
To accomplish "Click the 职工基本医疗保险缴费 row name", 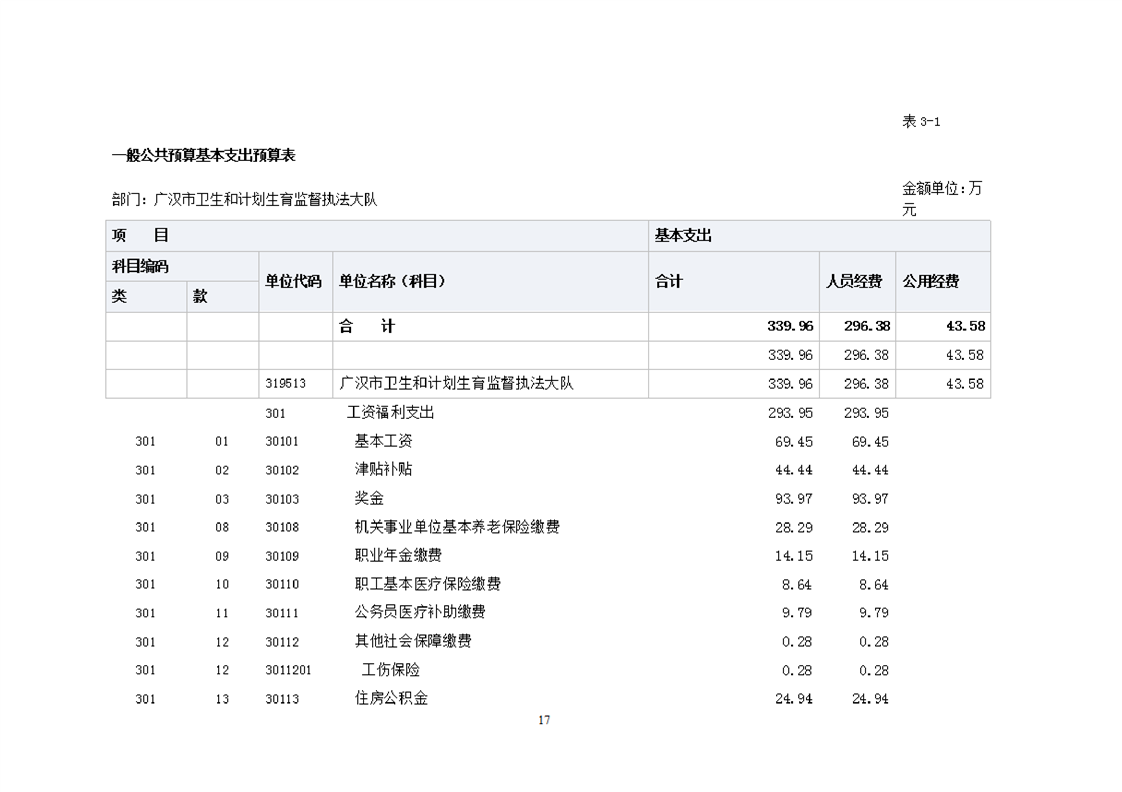I will coord(428,584).
